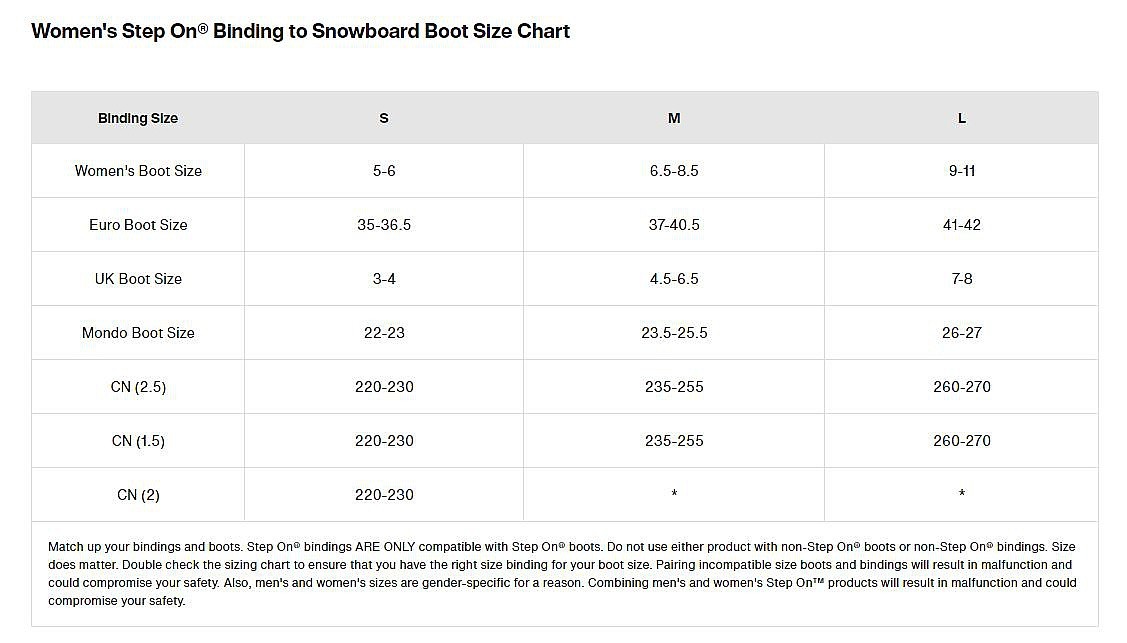Click the M binding size column header
This screenshot has width=1127, height=643.
[x=674, y=118]
